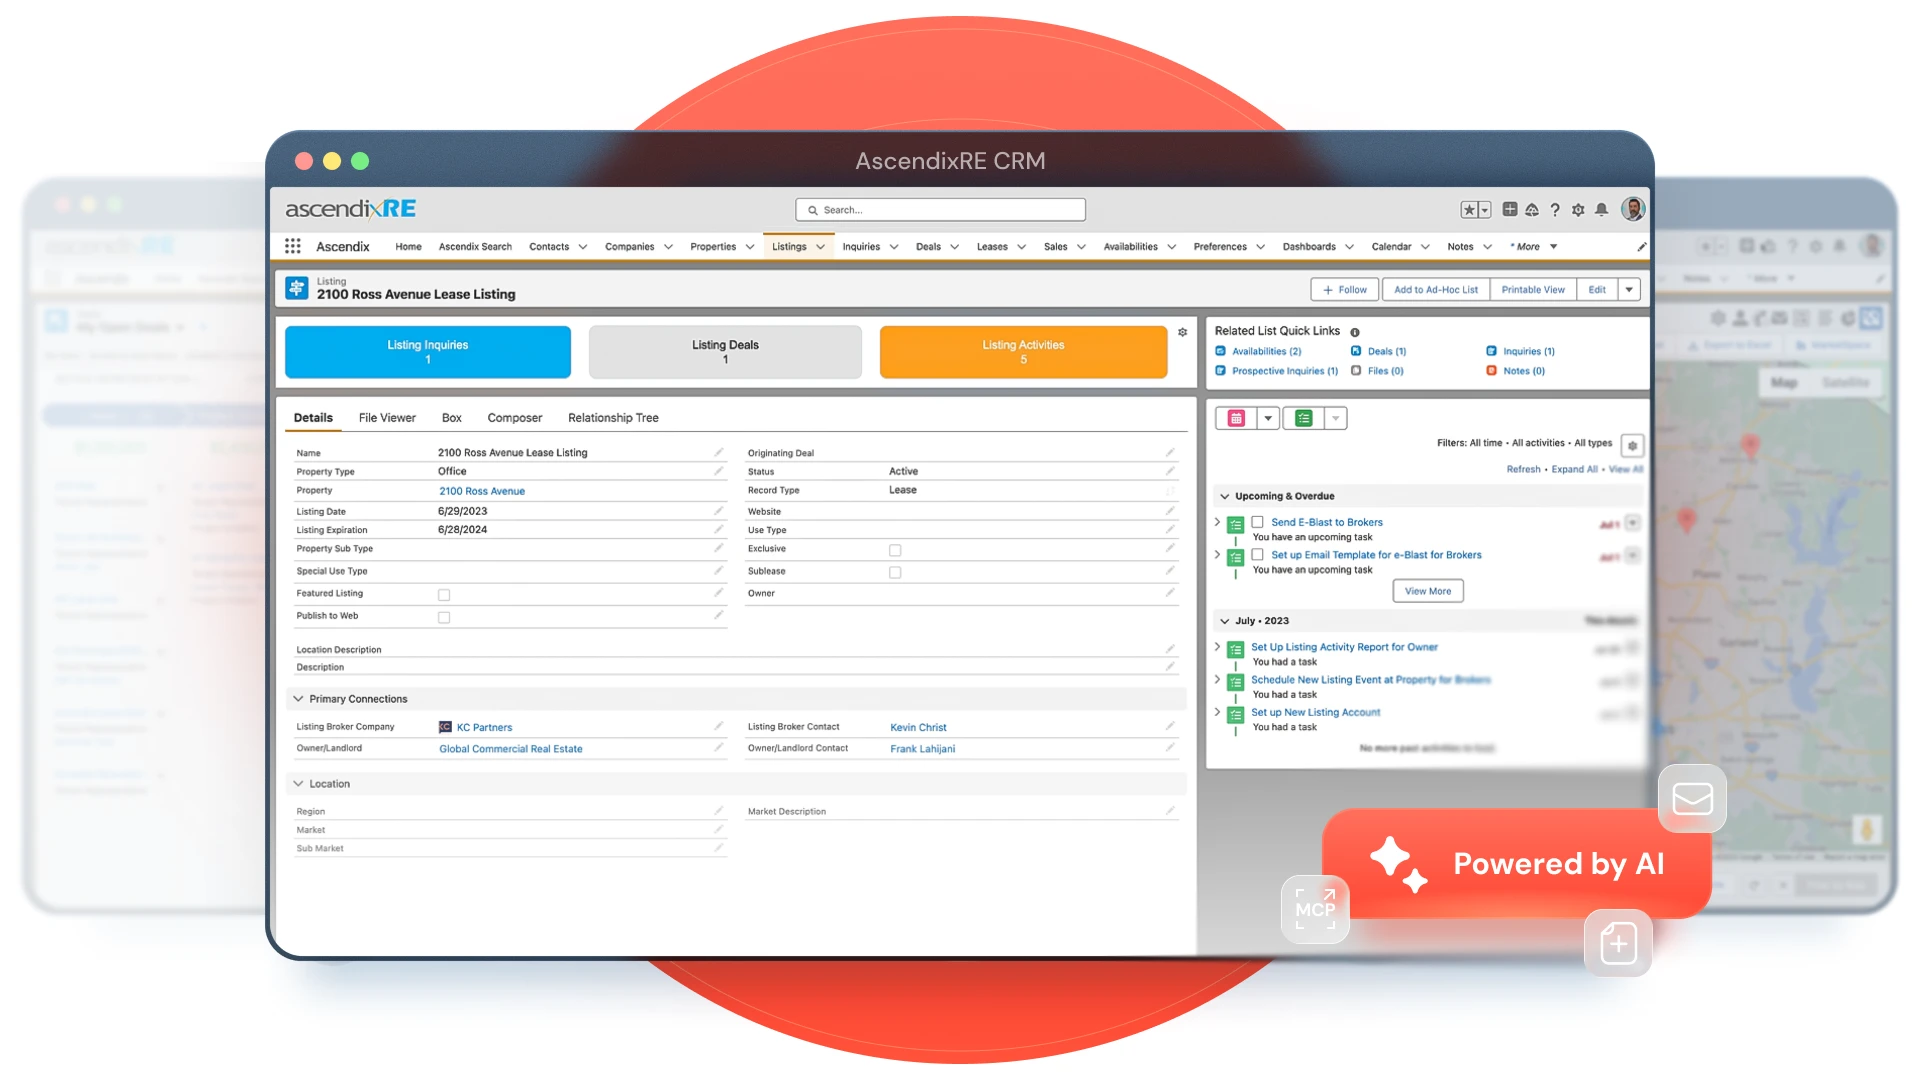
Task: Collapse the Upcoming & Overdue section
Action: 1225,496
